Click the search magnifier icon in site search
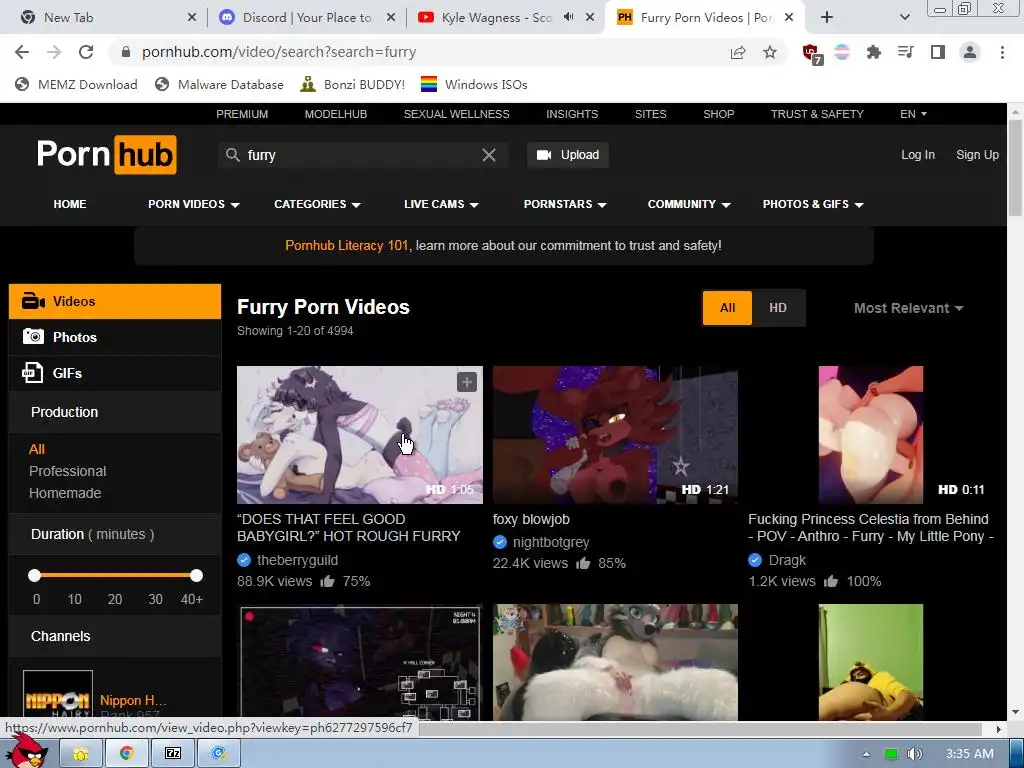Screen dimensions: 1024x768 pyautogui.click(x=232, y=155)
